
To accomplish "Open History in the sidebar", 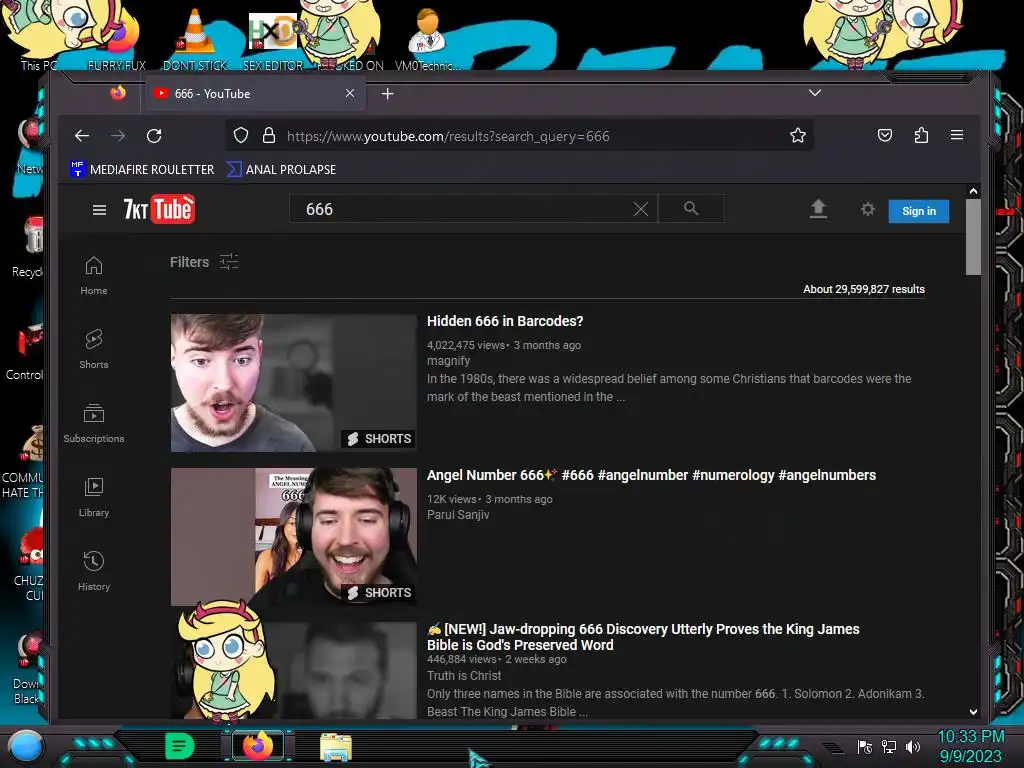I will coord(94,571).
